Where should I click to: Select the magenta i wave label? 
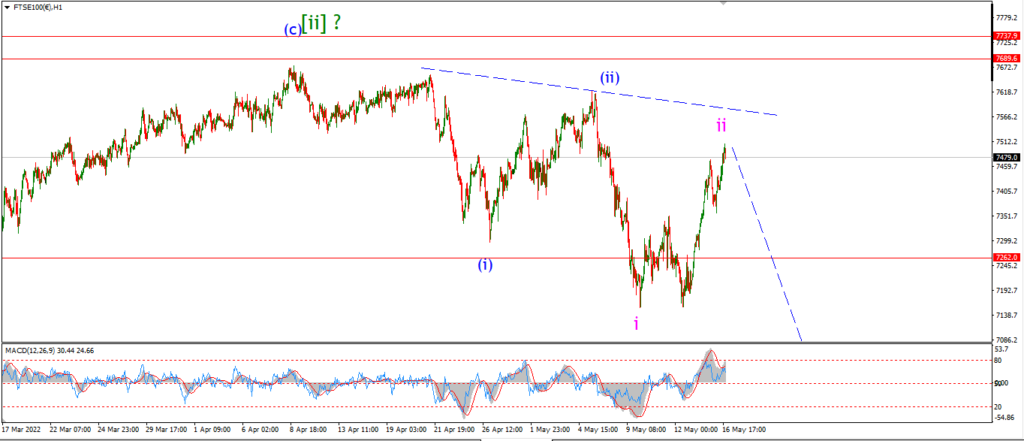click(x=636, y=323)
